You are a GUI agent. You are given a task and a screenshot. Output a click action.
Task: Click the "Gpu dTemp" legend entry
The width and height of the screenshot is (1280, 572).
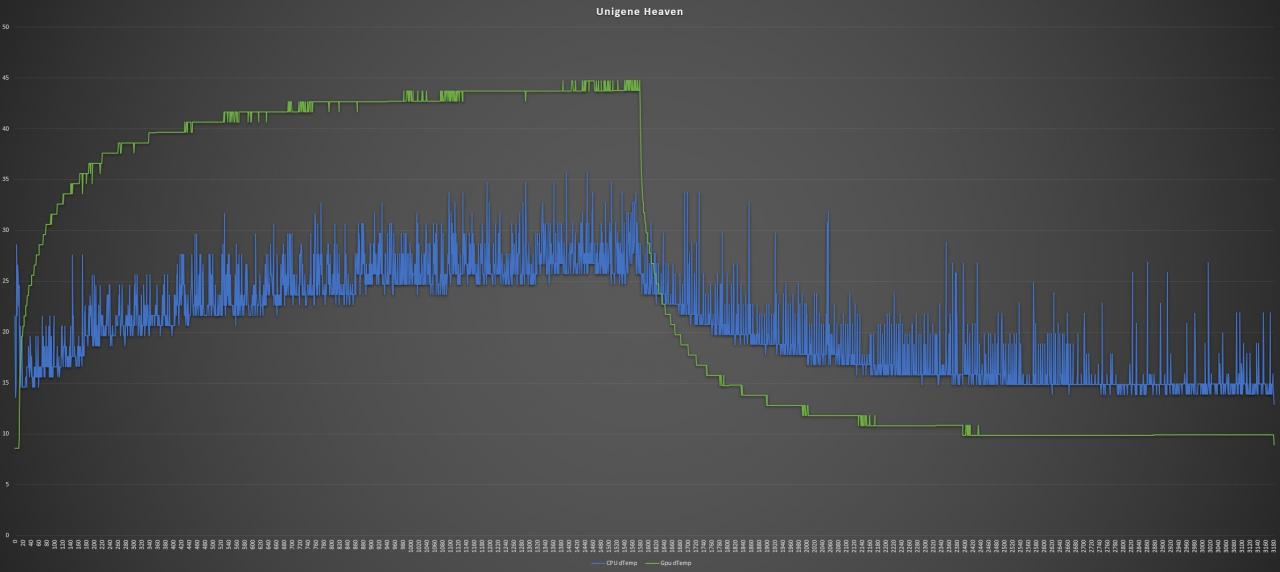[668, 563]
